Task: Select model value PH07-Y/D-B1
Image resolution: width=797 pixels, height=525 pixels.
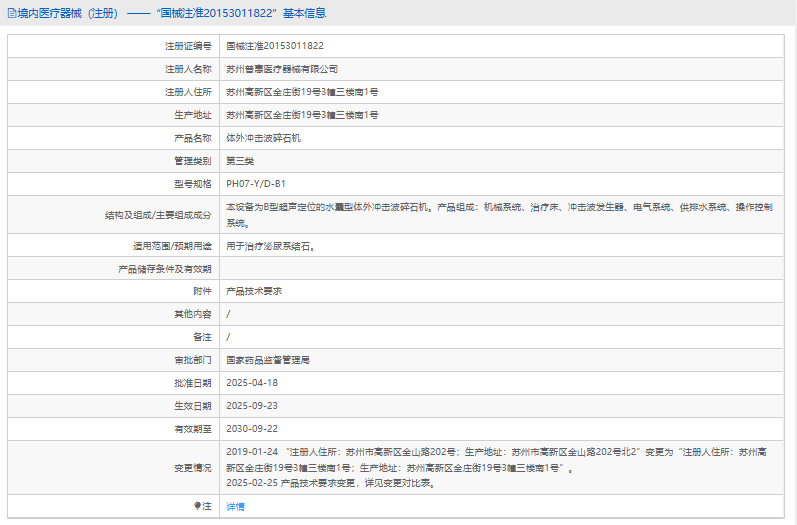Action: [256, 183]
